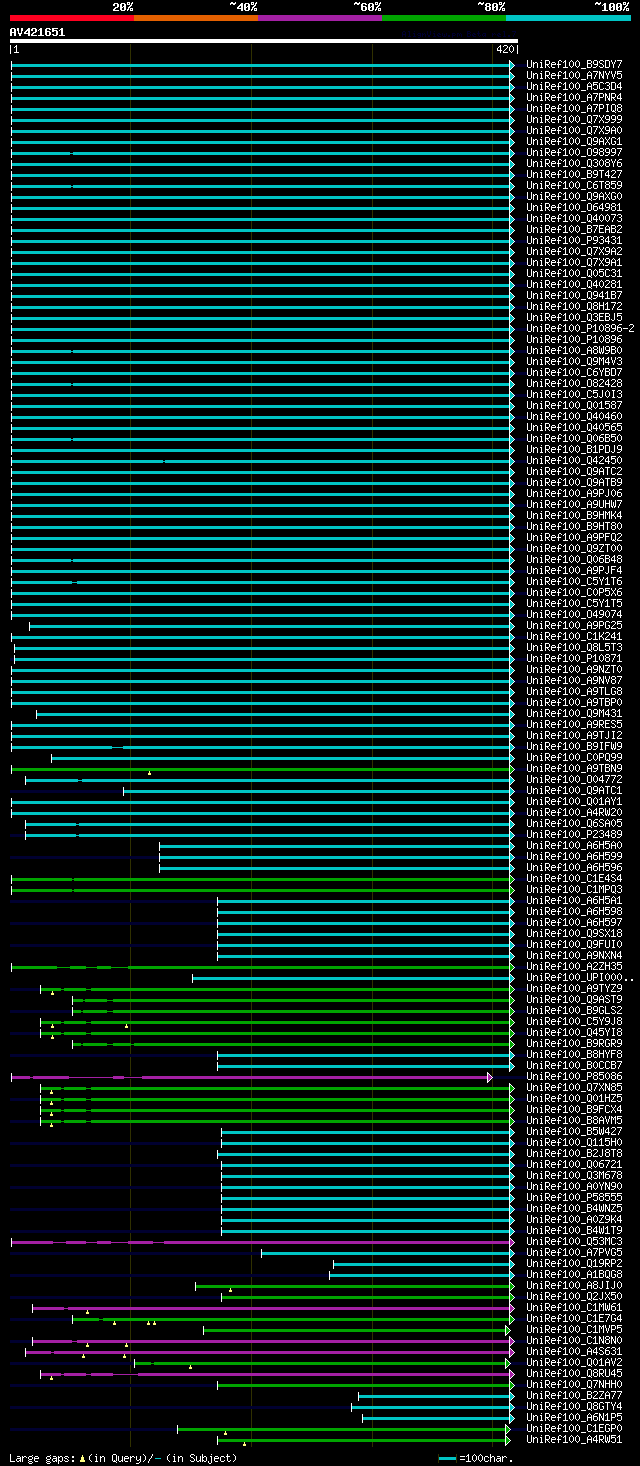Image resolution: width=640 pixels, height=1466 pixels.
Task: Select the UniRef100_A9TLG8 label
Action: pos(574,691)
